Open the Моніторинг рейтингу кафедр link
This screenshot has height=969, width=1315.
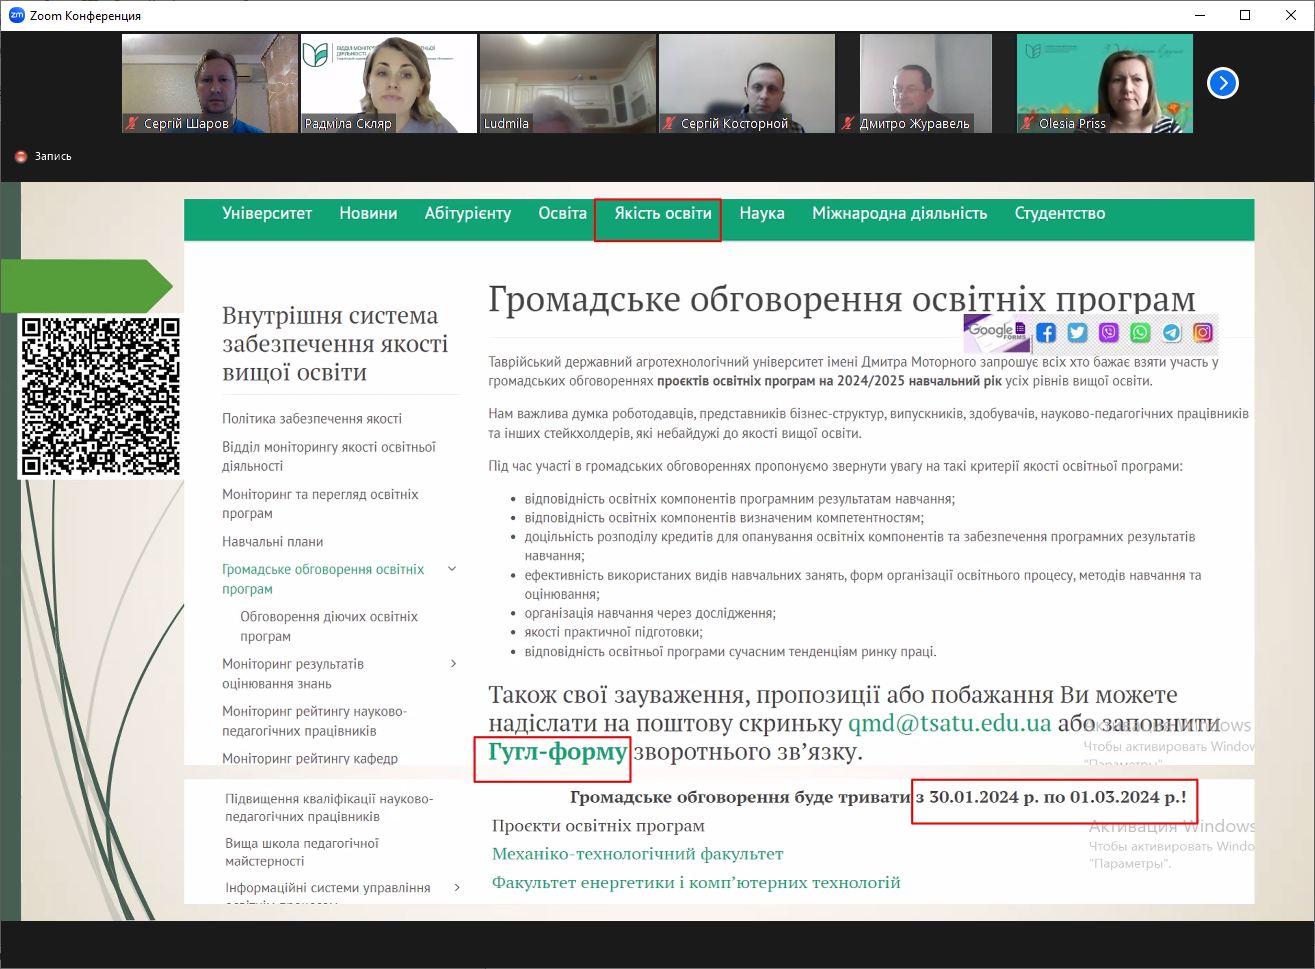[310, 759]
